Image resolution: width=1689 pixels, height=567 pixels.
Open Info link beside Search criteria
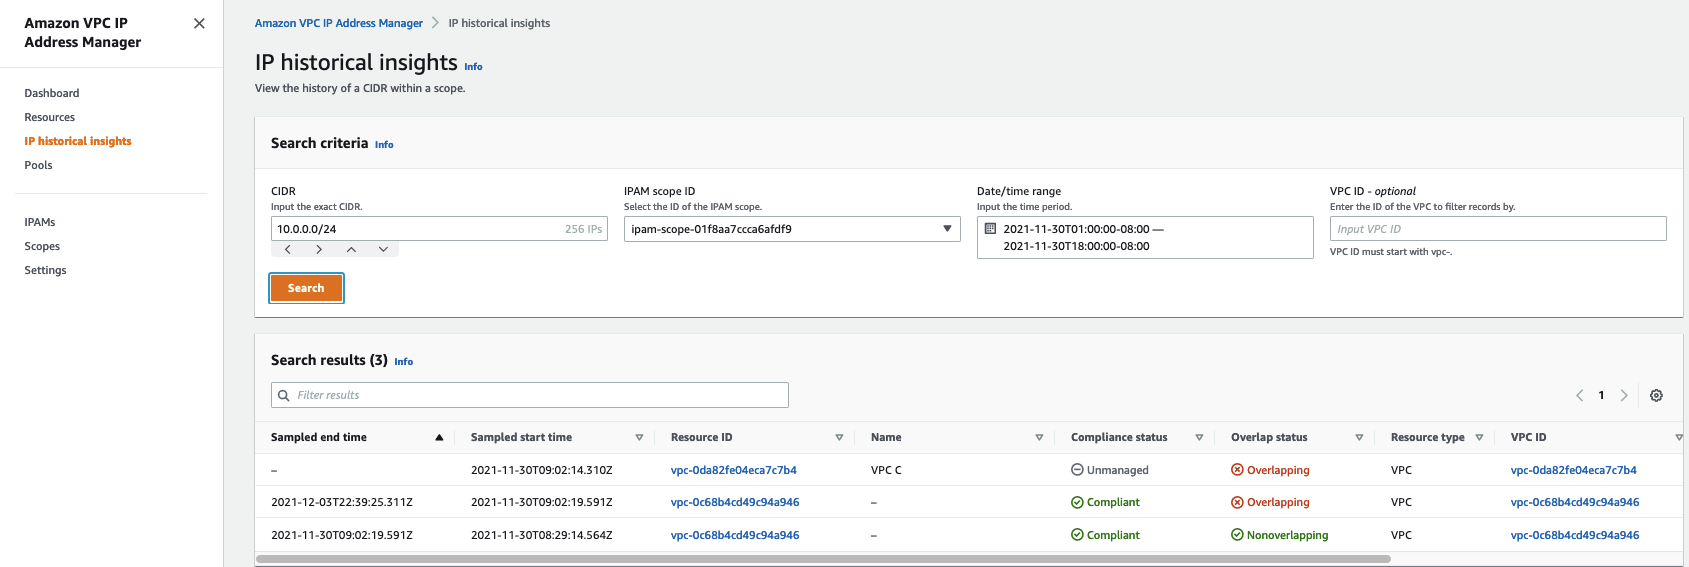[x=384, y=145]
